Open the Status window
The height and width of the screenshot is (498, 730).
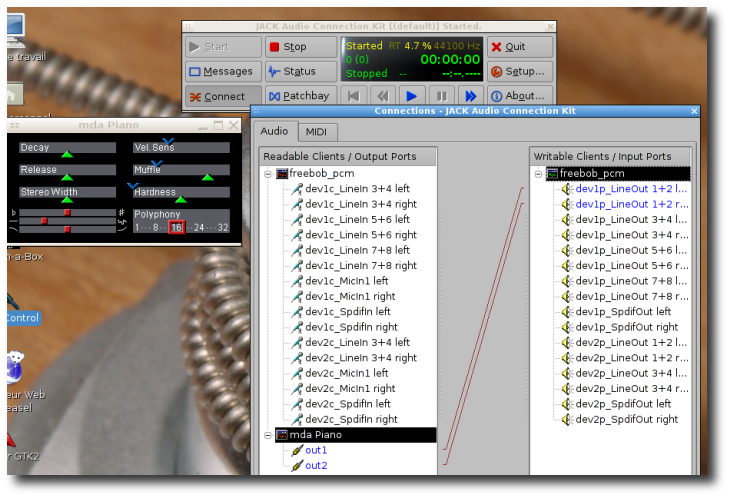tap(301, 71)
